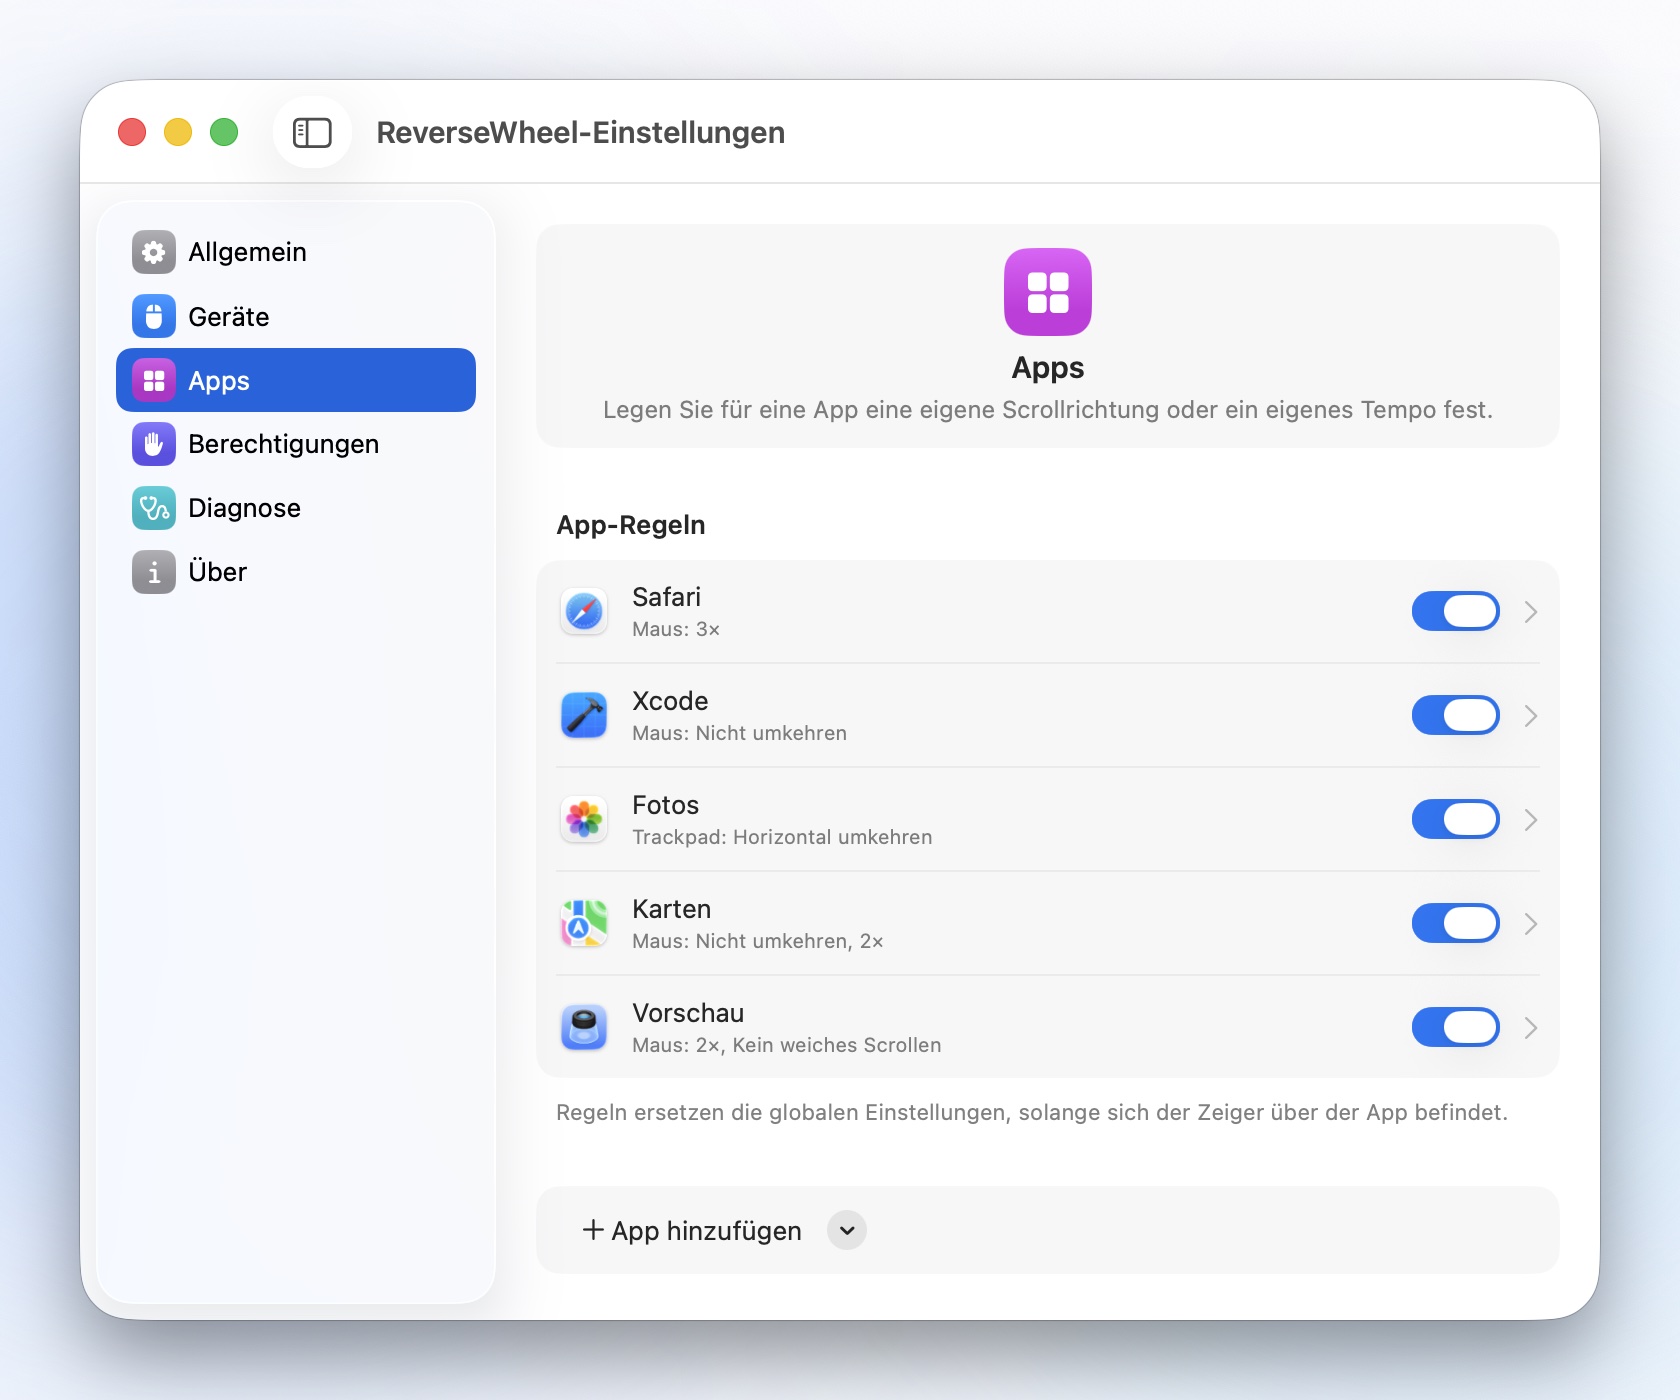This screenshot has width=1680, height=1400.
Task: Open the Berechtigungen section
Action: click(x=296, y=444)
